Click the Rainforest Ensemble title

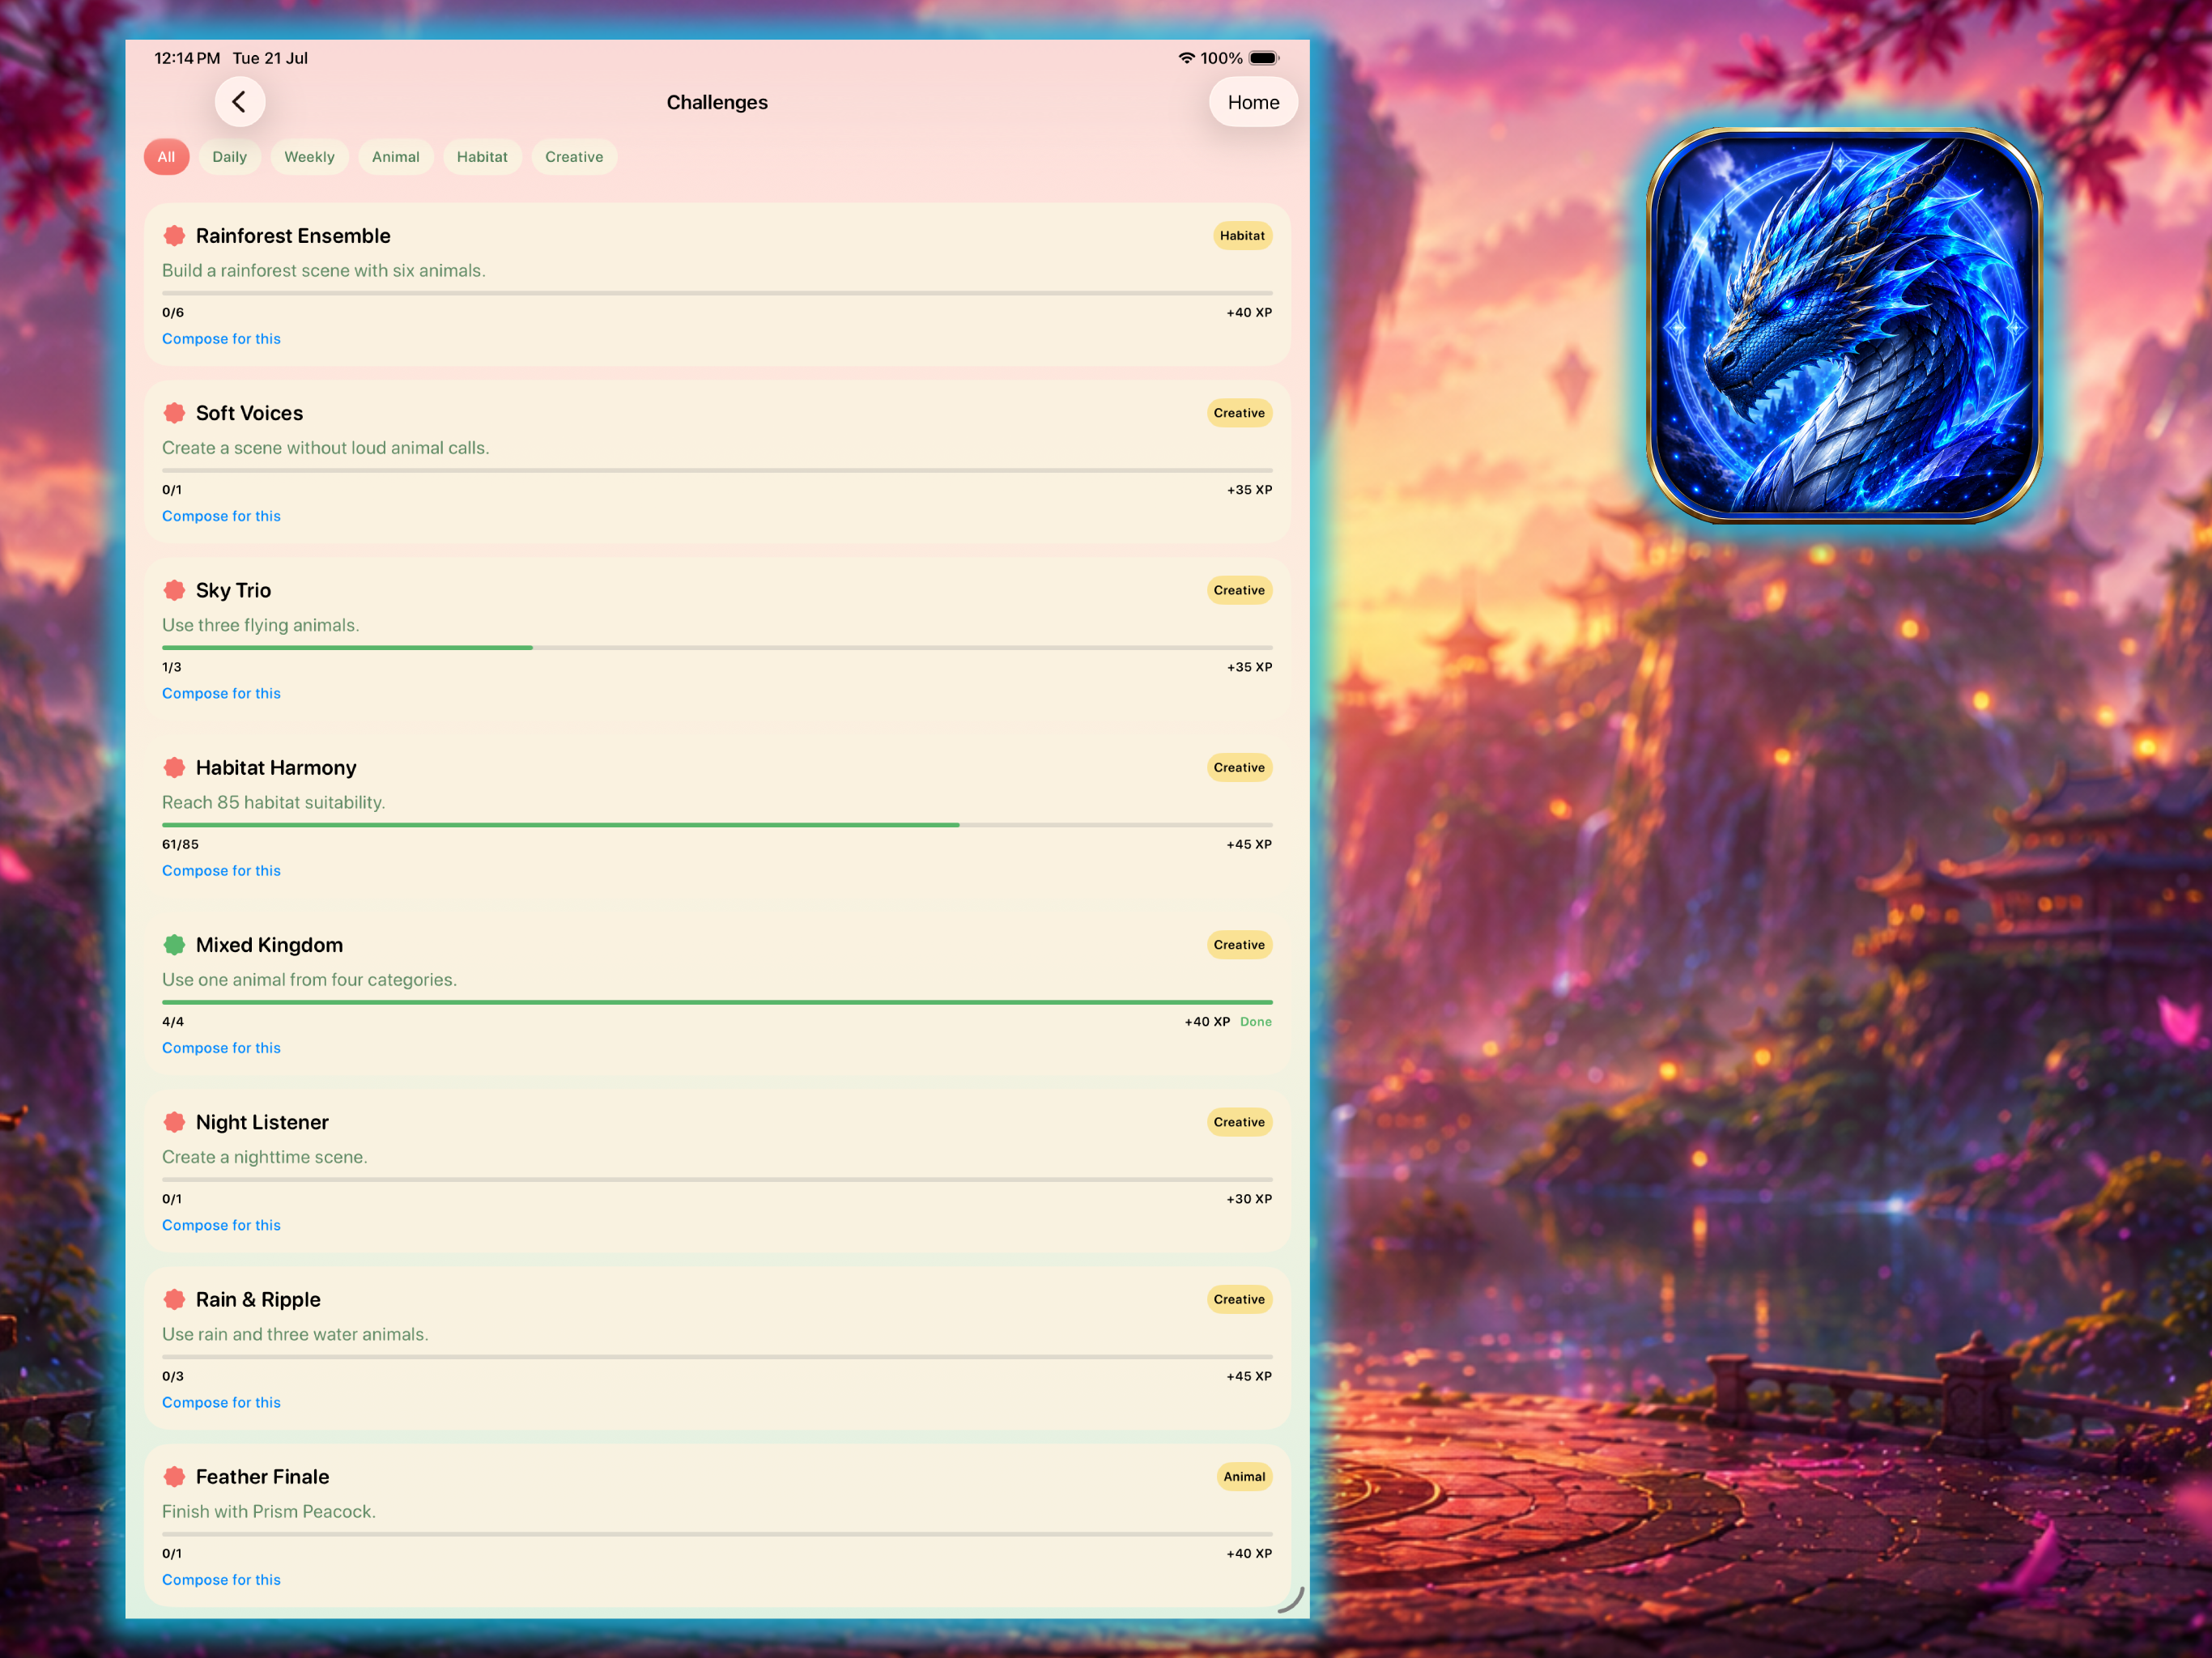pos(293,236)
